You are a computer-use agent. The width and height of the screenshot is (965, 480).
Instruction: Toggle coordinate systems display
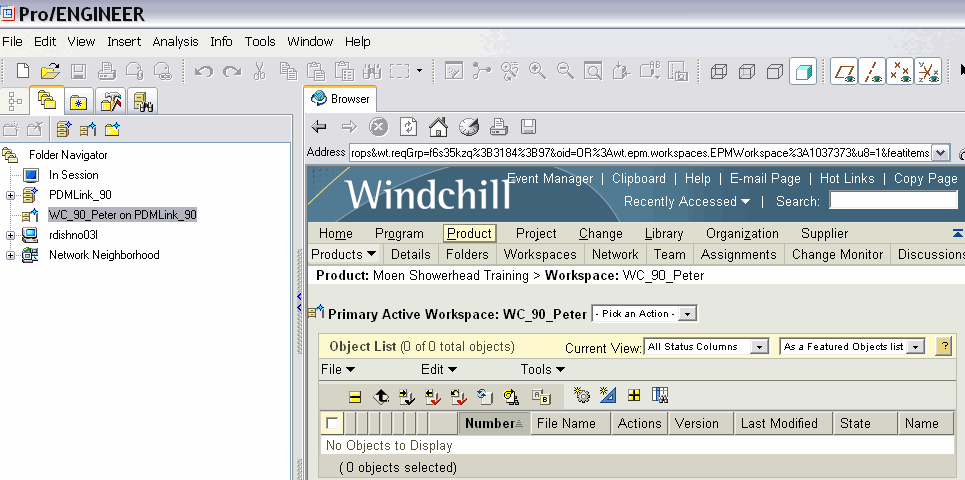927,71
